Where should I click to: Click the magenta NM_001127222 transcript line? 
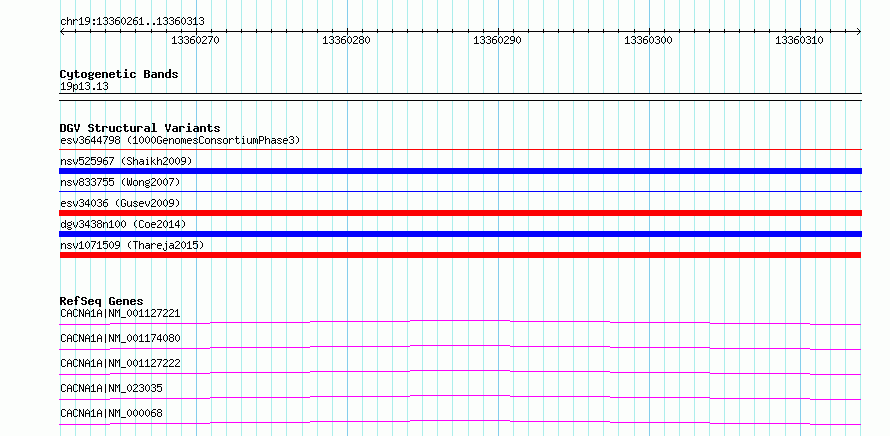tap(460, 372)
